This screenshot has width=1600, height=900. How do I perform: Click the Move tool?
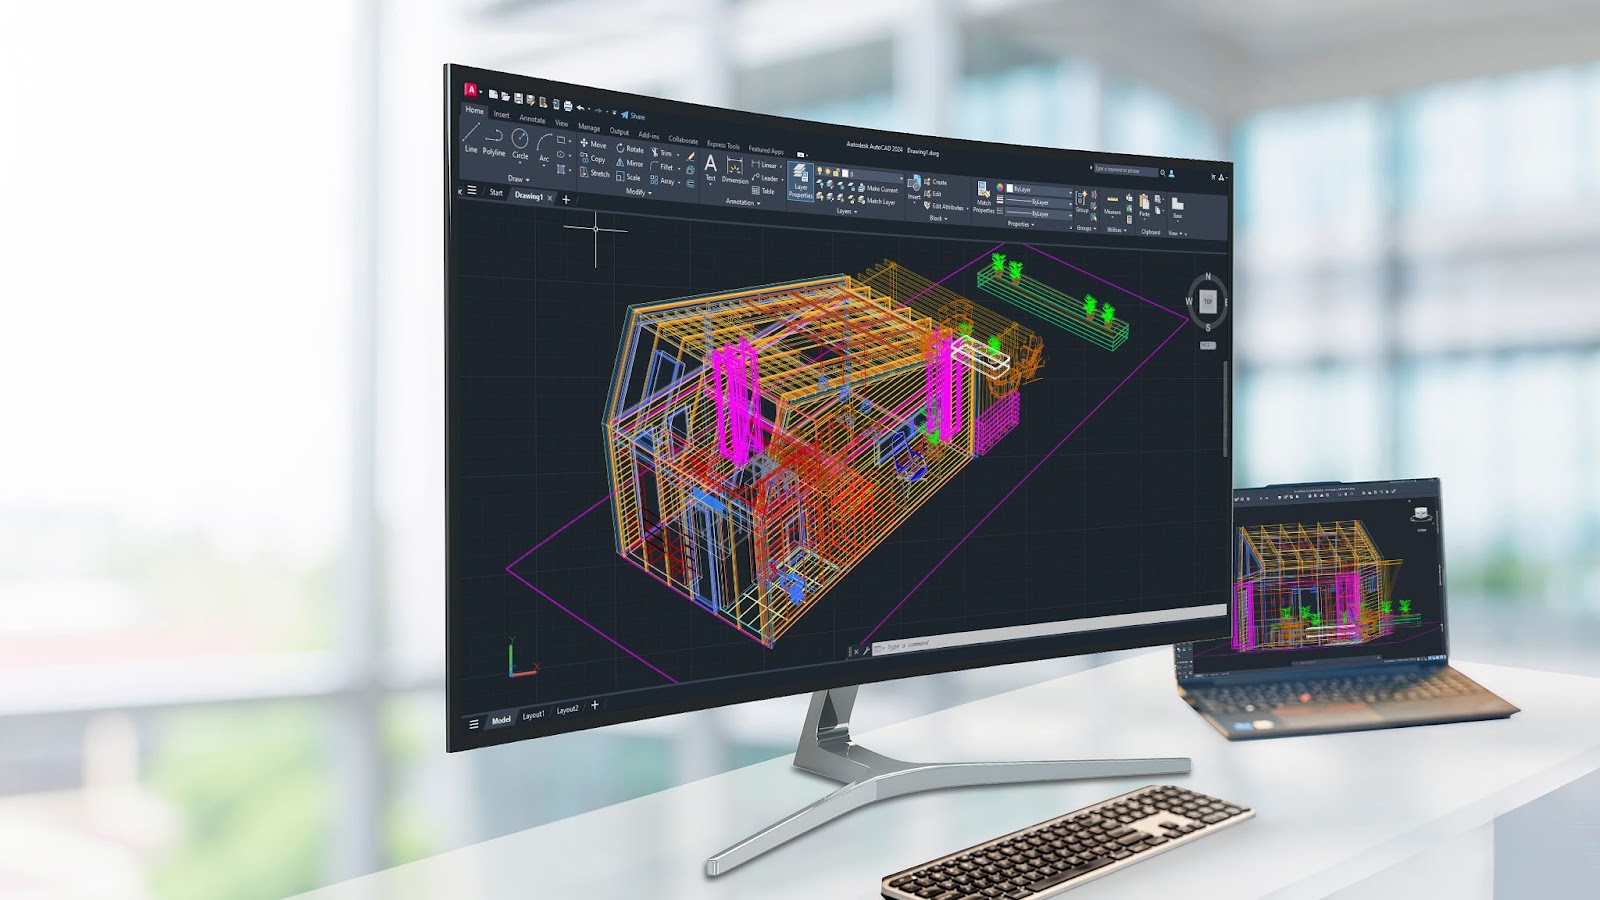tap(593, 144)
